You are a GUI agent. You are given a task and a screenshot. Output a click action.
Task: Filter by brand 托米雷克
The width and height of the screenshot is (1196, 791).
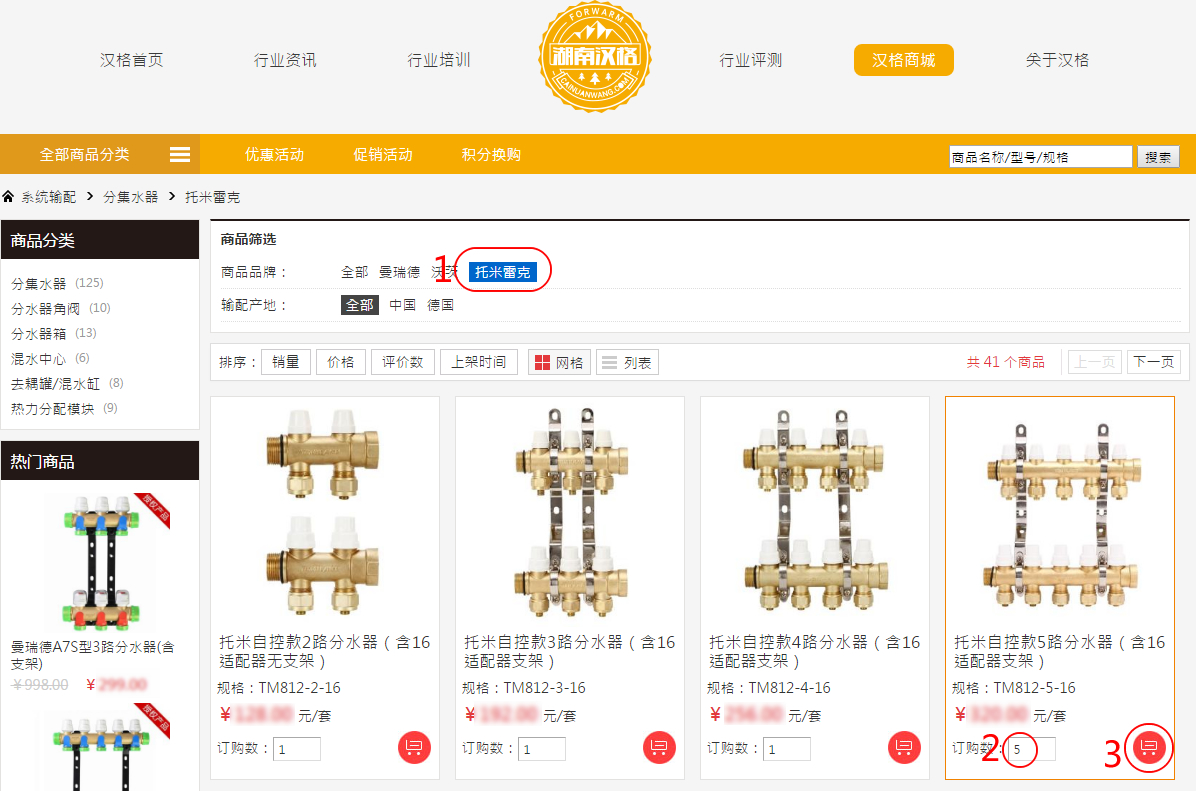click(x=503, y=272)
